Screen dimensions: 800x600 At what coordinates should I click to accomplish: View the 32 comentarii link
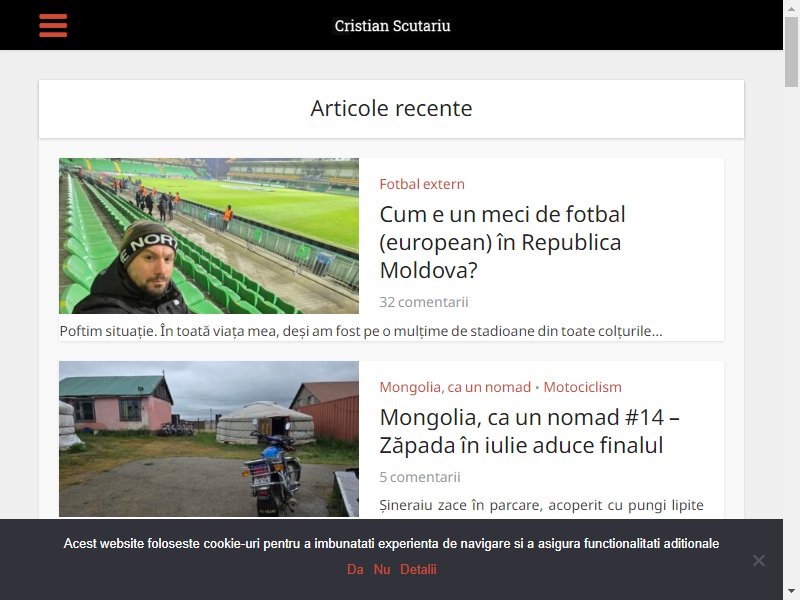pos(423,302)
